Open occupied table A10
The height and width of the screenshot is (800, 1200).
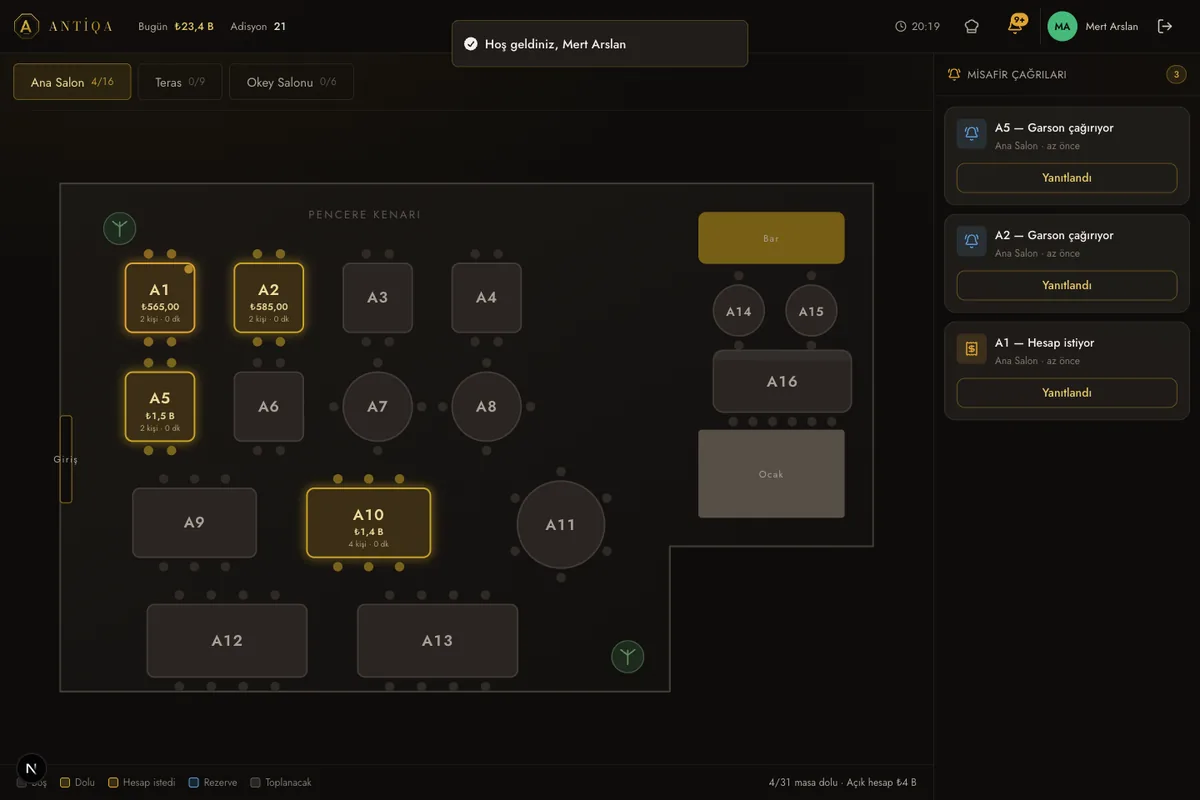[x=369, y=523]
